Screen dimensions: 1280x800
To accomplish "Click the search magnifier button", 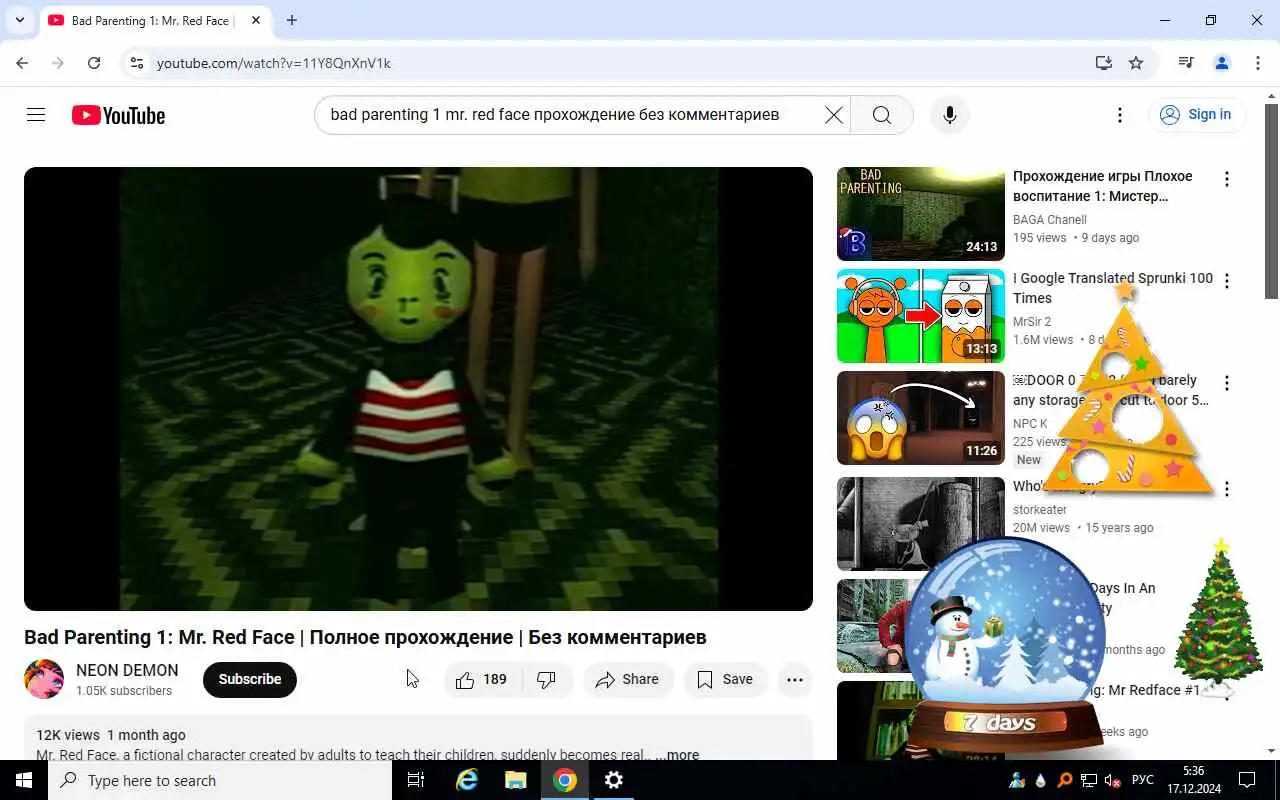I will pyautogui.click(x=882, y=115).
